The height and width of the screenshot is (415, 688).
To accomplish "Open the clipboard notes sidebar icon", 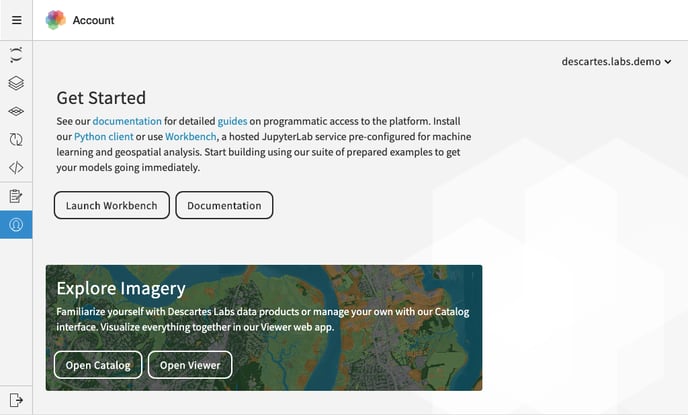I will [16, 196].
